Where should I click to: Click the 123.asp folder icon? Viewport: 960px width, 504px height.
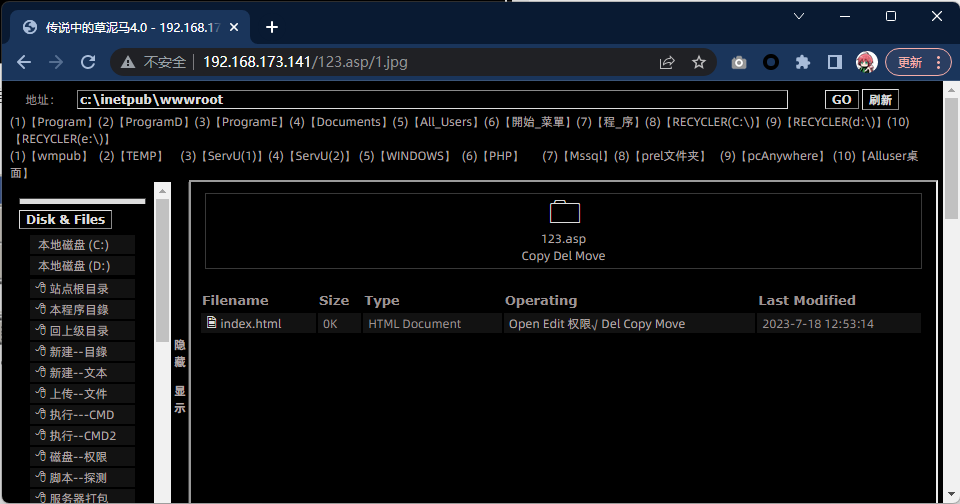tap(564, 211)
